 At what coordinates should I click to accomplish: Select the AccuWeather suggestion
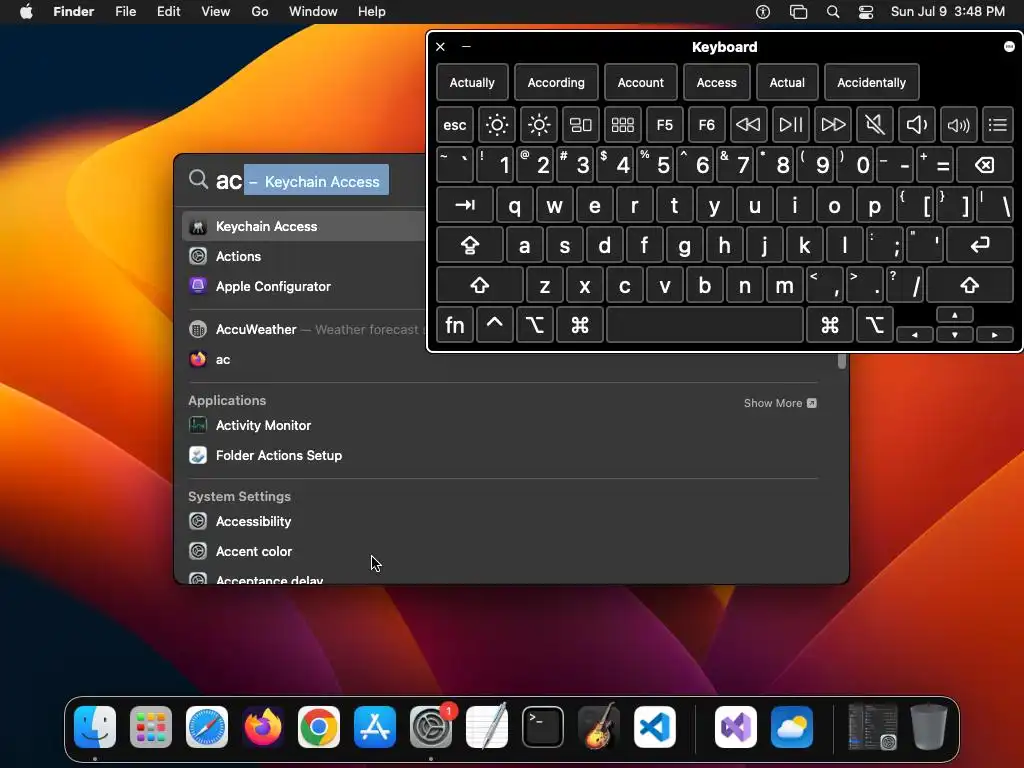[304, 329]
